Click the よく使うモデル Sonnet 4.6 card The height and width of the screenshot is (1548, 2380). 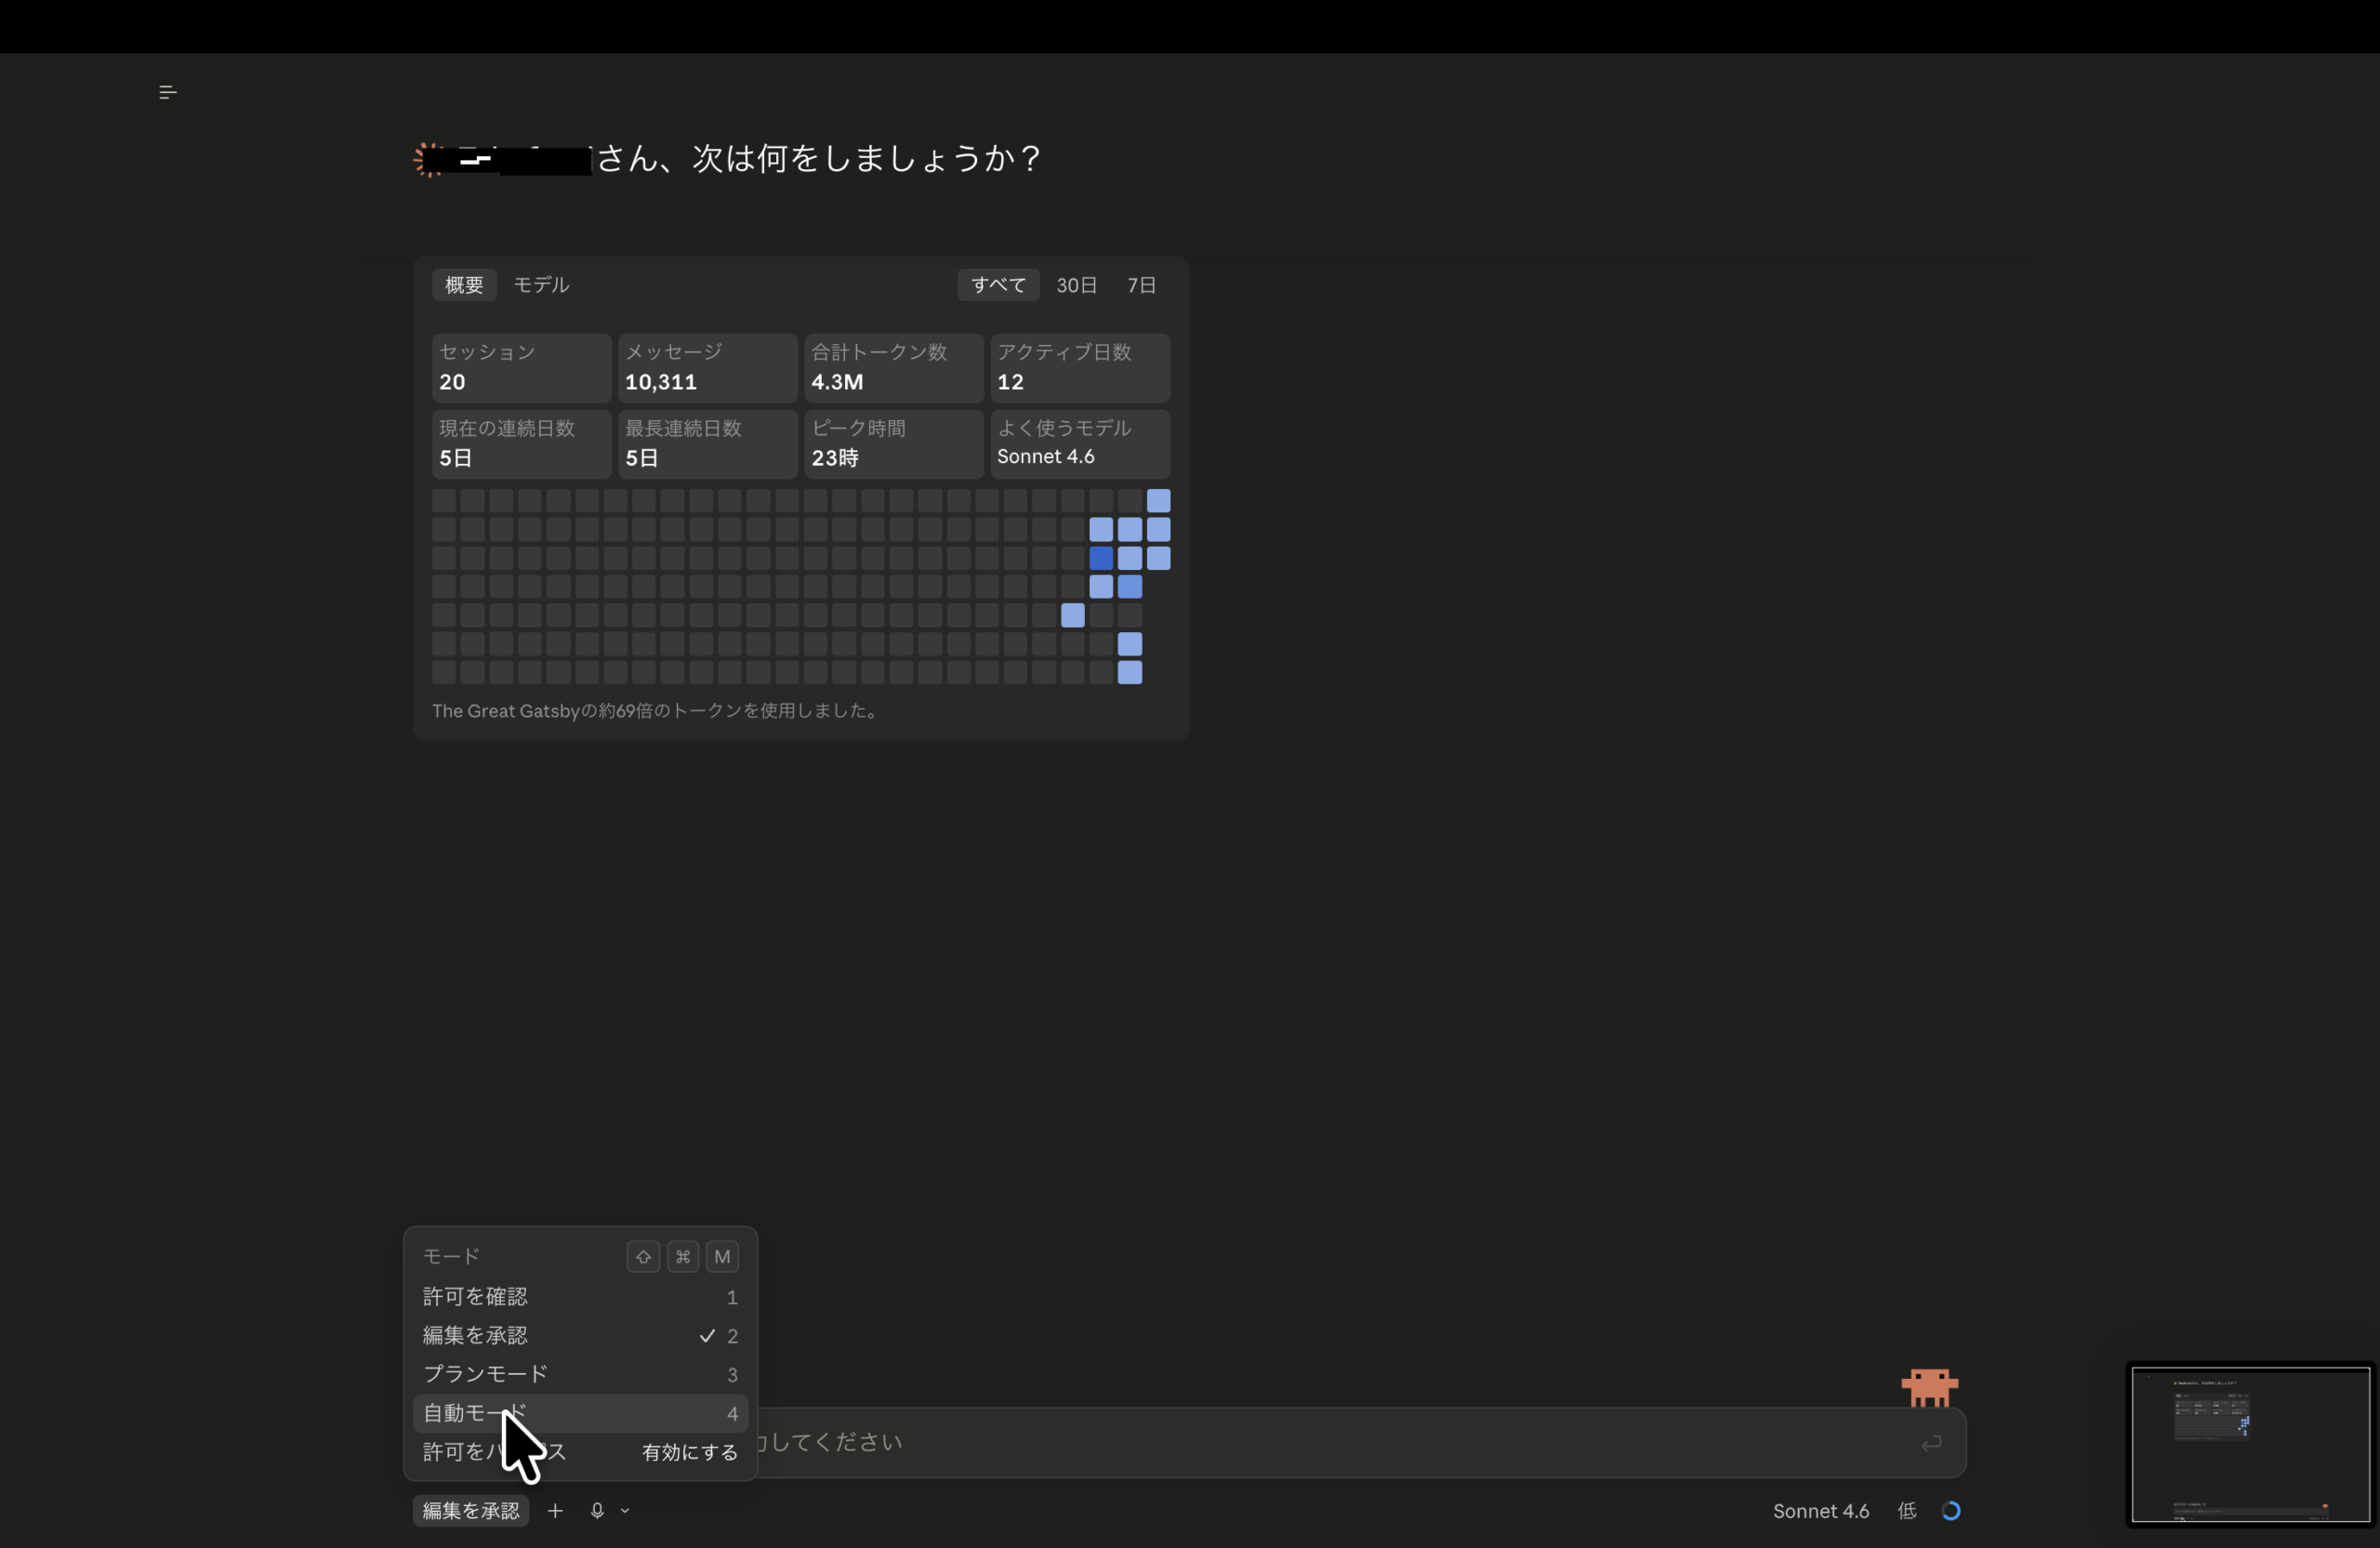coord(1079,443)
